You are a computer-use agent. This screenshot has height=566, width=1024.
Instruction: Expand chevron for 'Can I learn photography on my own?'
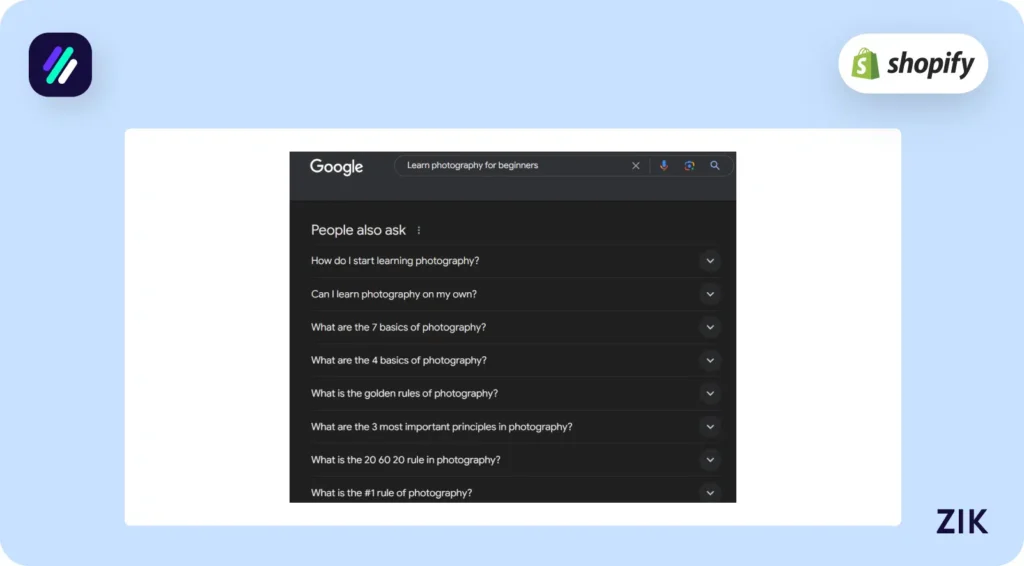pyautogui.click(x=710, y=294)
